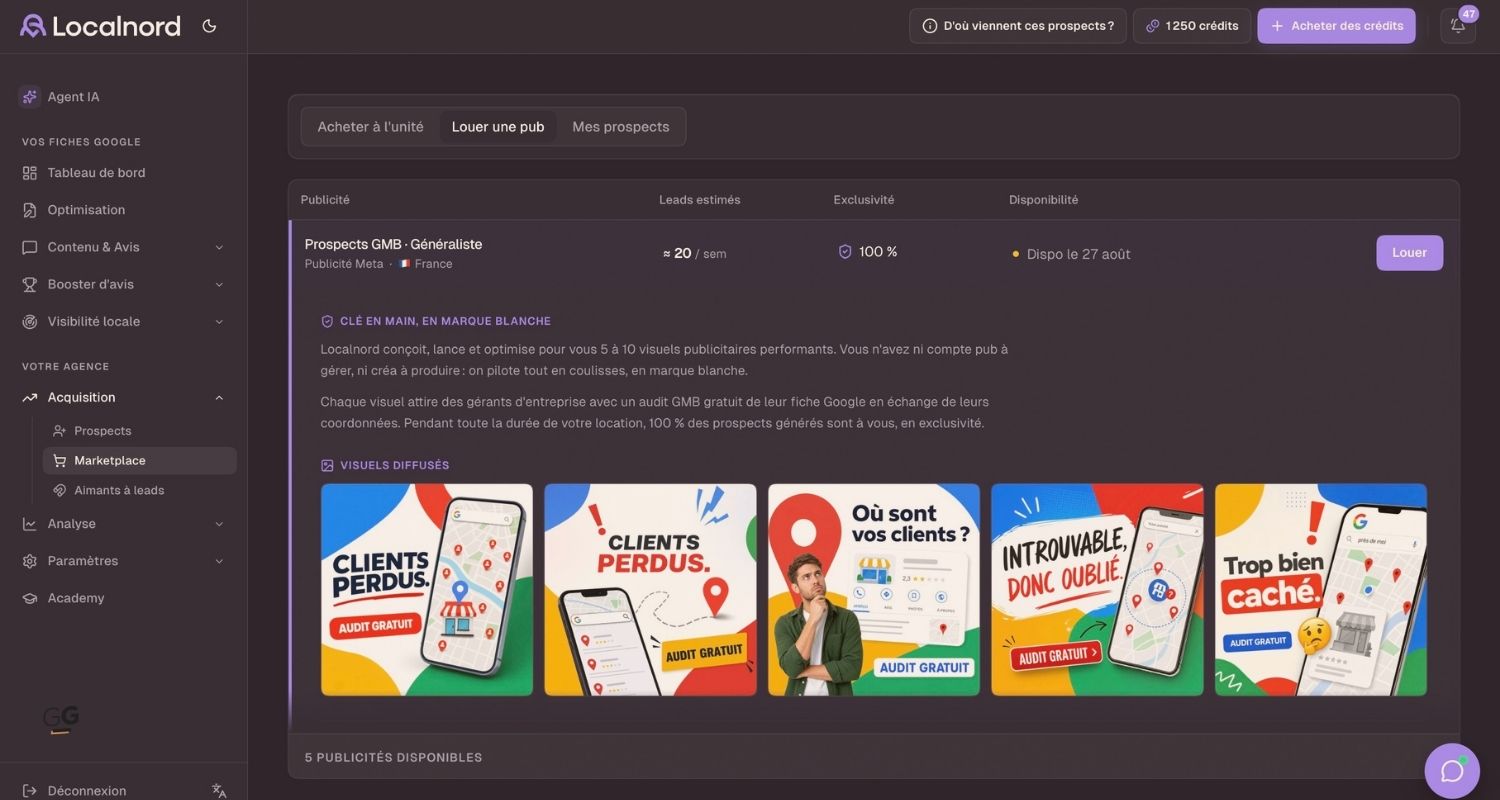Click Déconnexion to log out
The image size is (1500, 800).
(x=87, y=791)
